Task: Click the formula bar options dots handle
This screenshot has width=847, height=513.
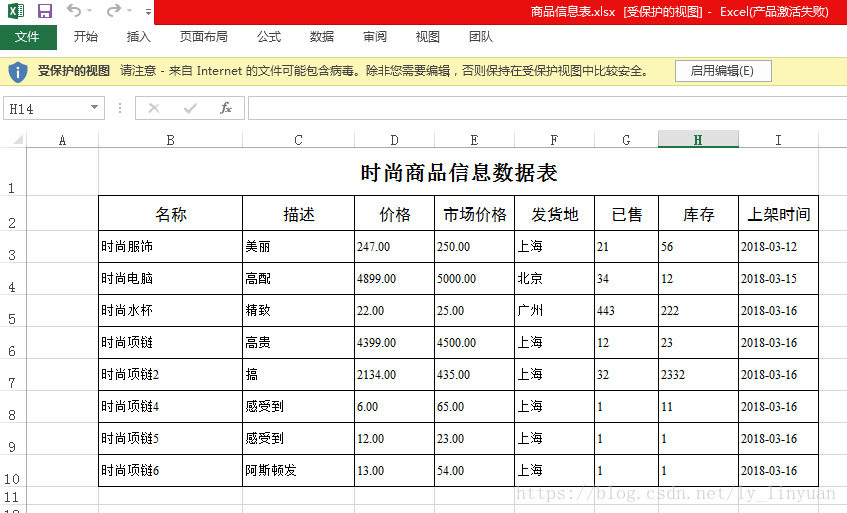Action: click(x=120, y=108)
